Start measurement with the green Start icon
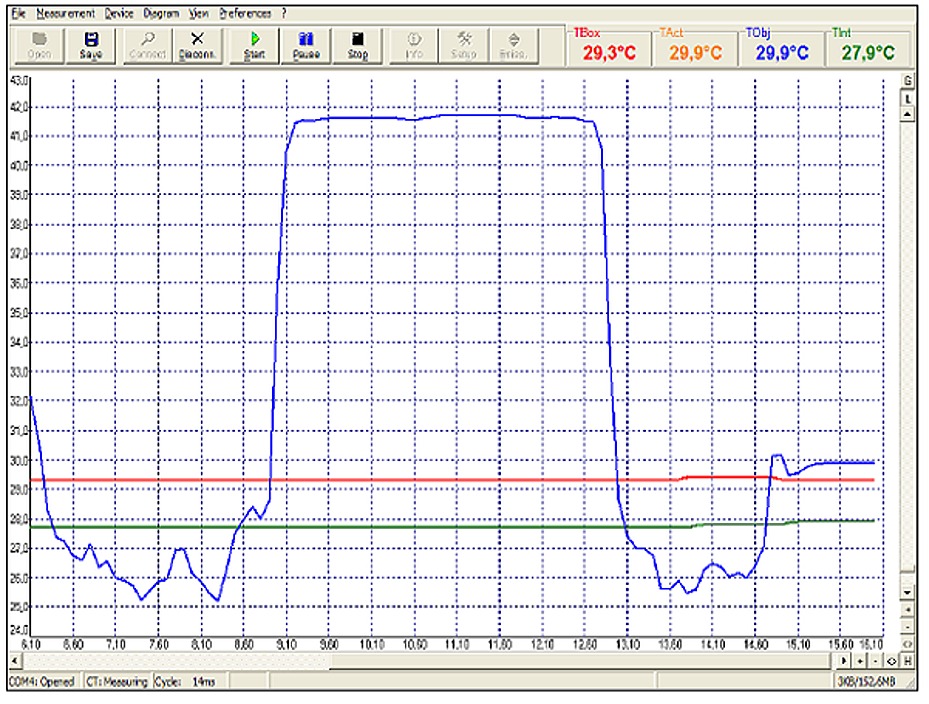 [254, 44]
